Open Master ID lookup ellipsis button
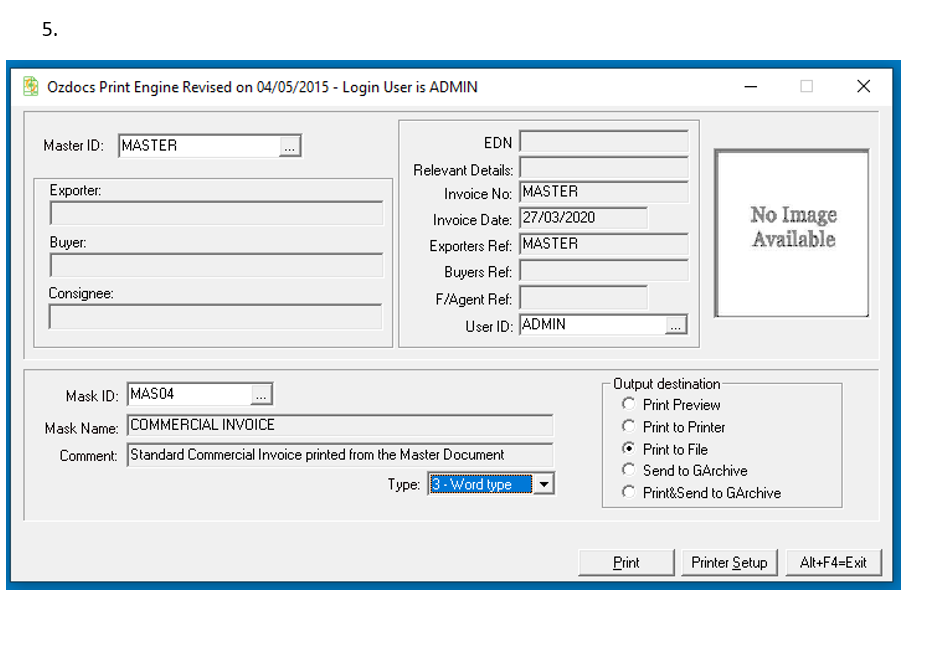The width and height of the screenshot is (952, 652). (290, 146)
